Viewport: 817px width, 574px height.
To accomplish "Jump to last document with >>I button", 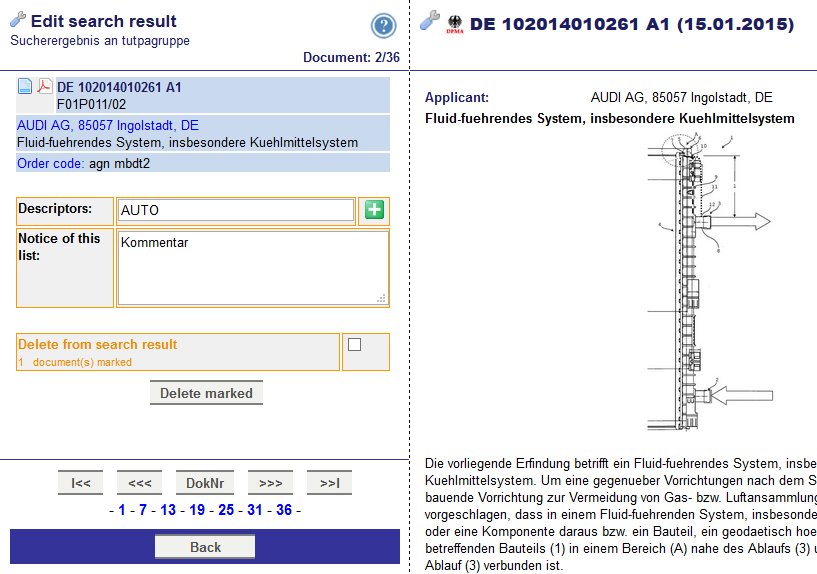I will [329, 483].
